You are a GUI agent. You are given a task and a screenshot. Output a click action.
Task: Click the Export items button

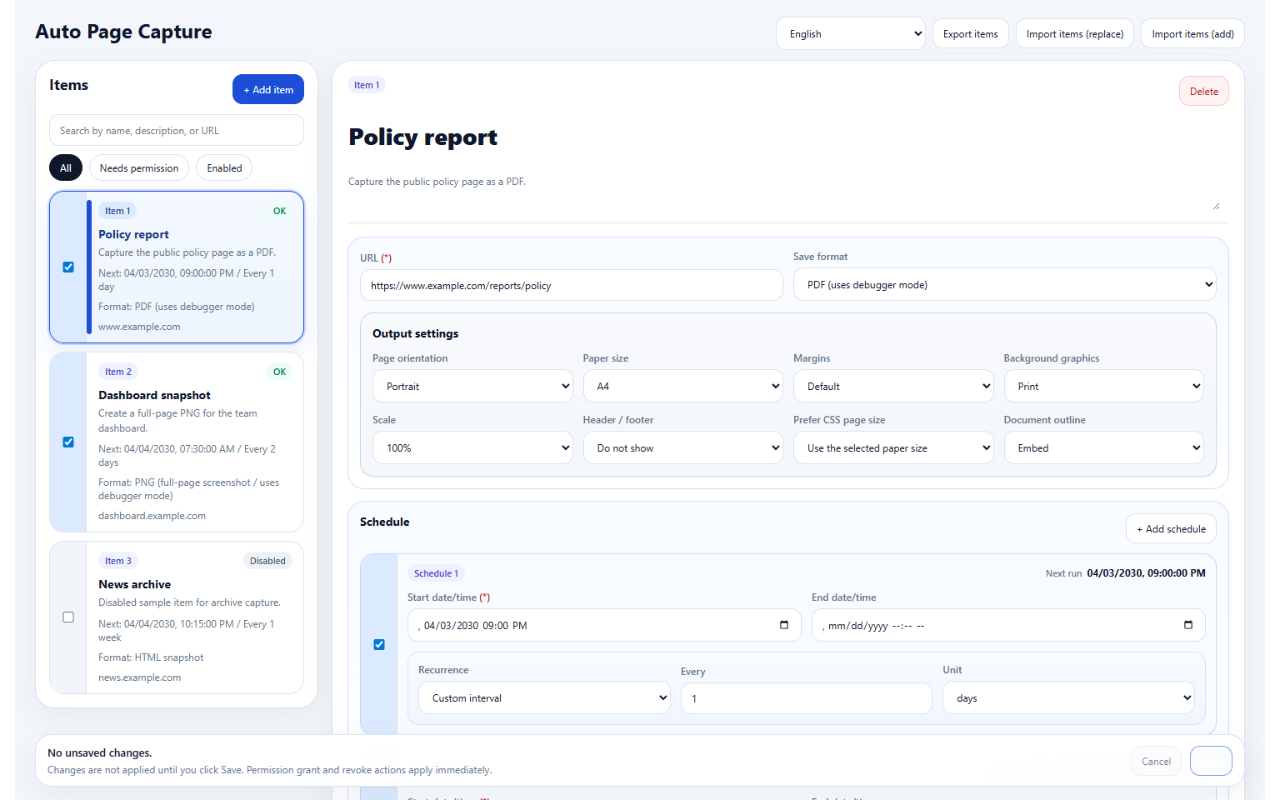(x=970, y=34)
